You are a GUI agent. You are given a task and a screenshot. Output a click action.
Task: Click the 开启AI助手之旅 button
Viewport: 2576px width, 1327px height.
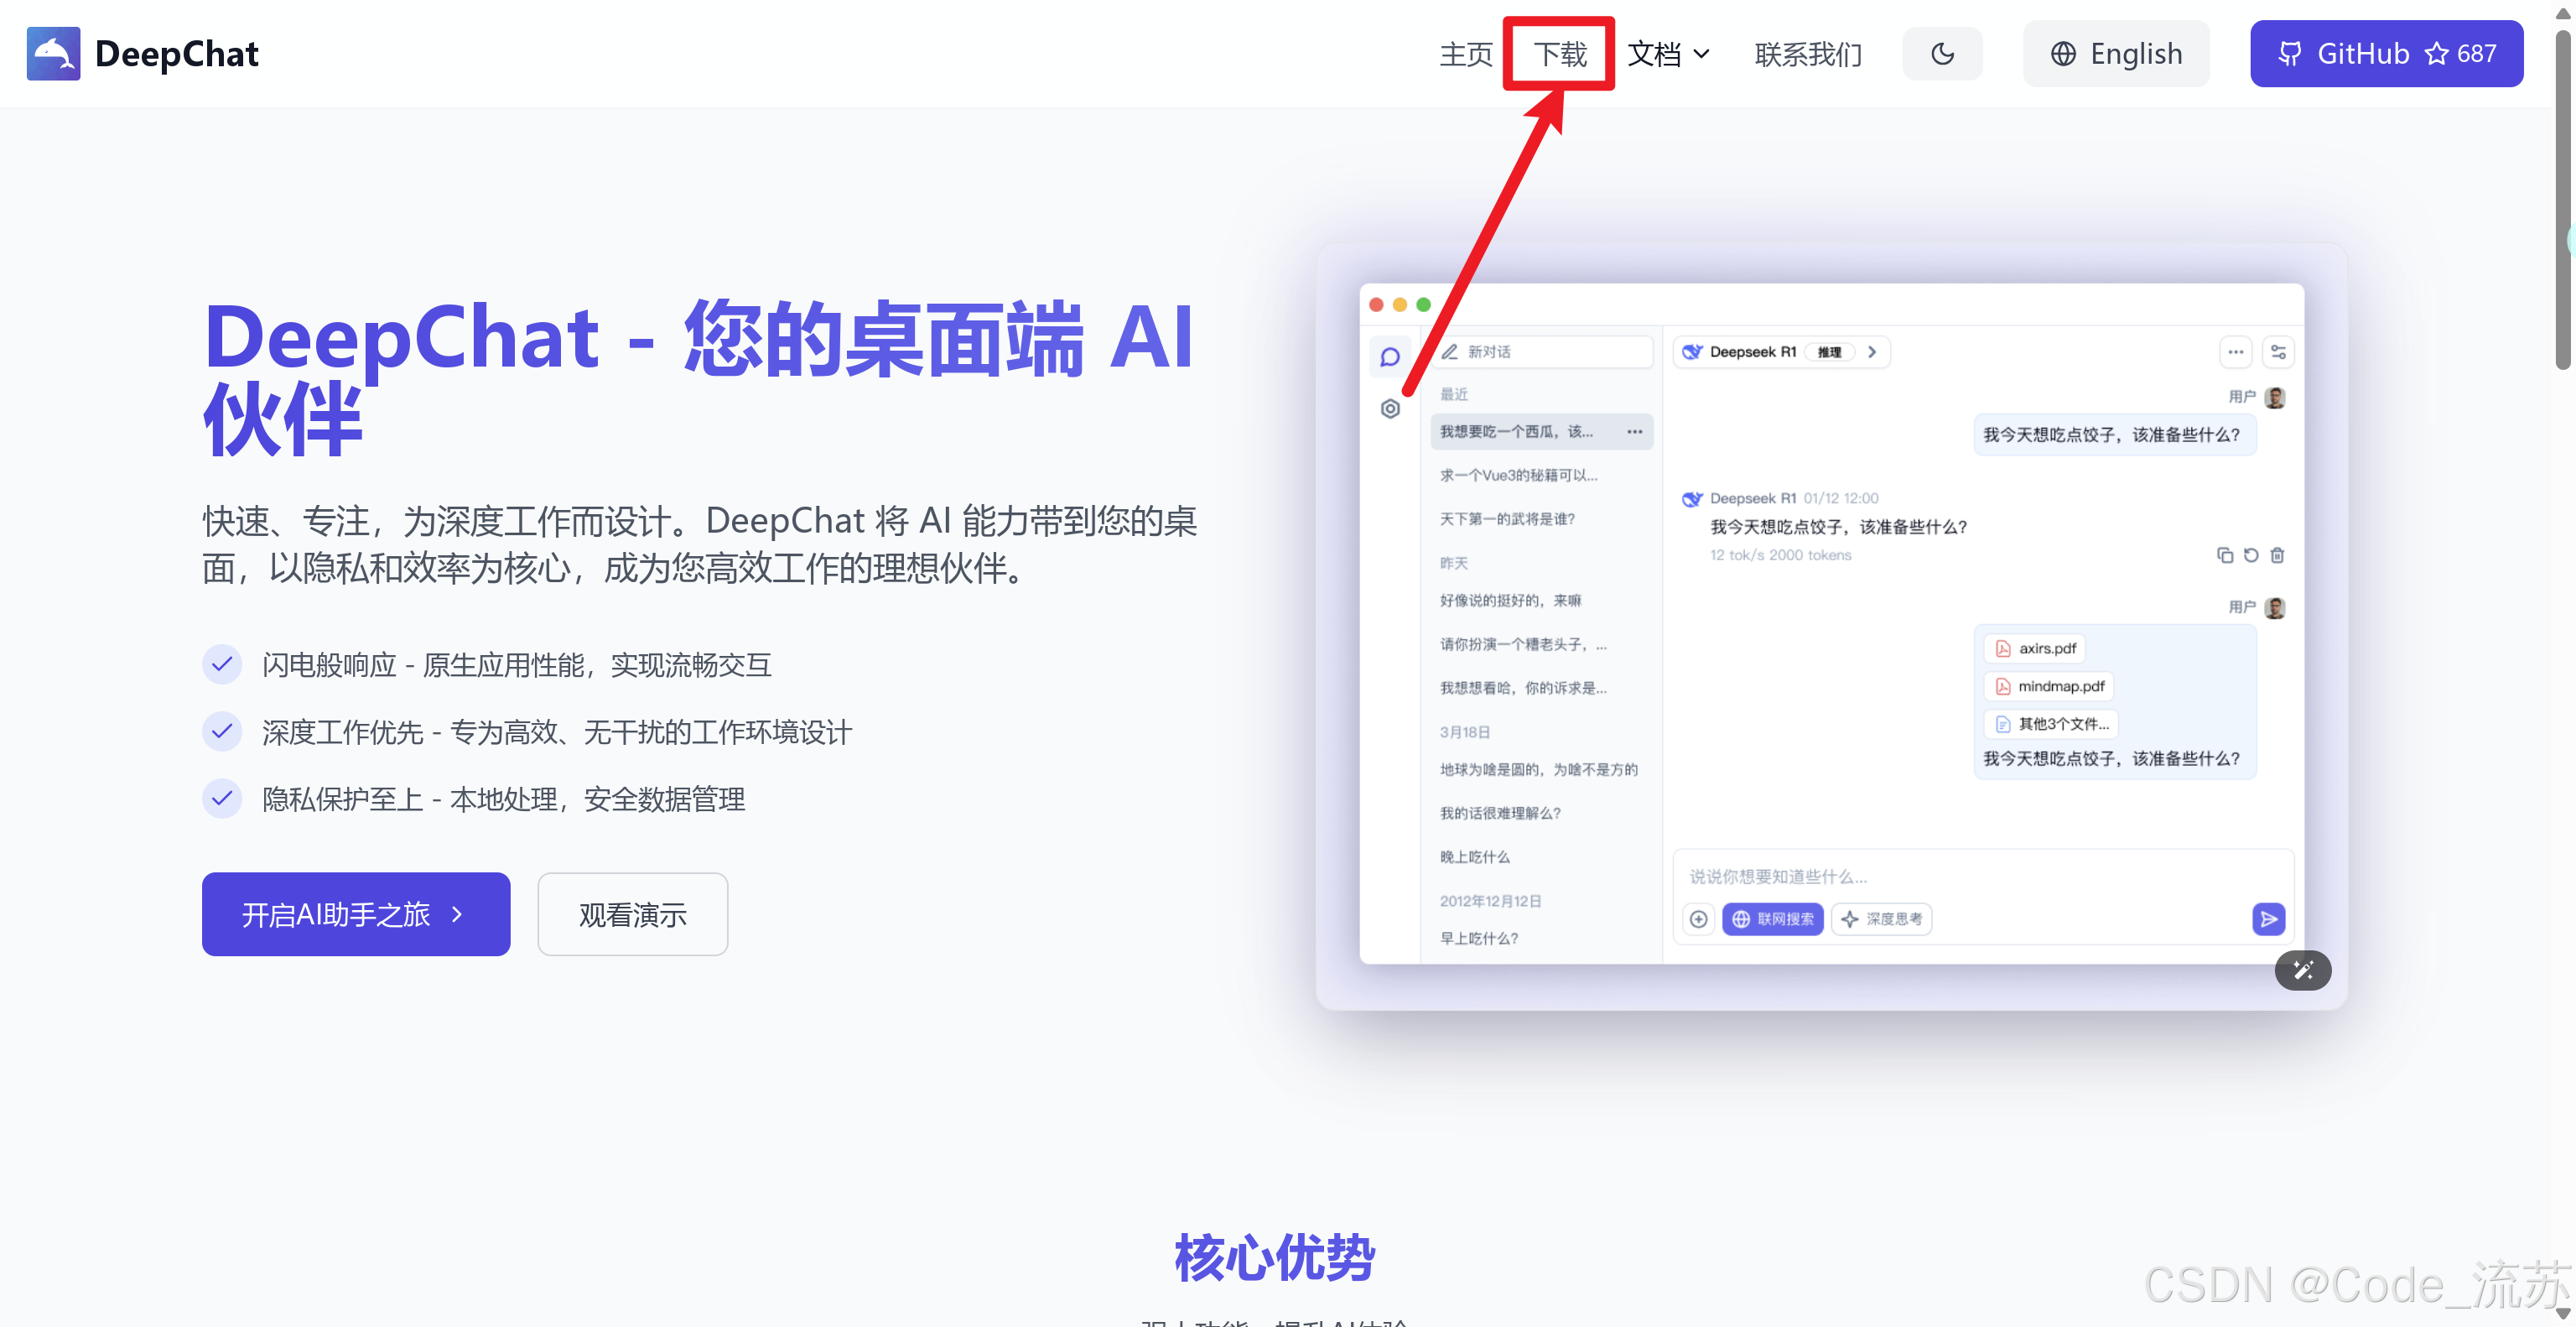coord(355,914)
